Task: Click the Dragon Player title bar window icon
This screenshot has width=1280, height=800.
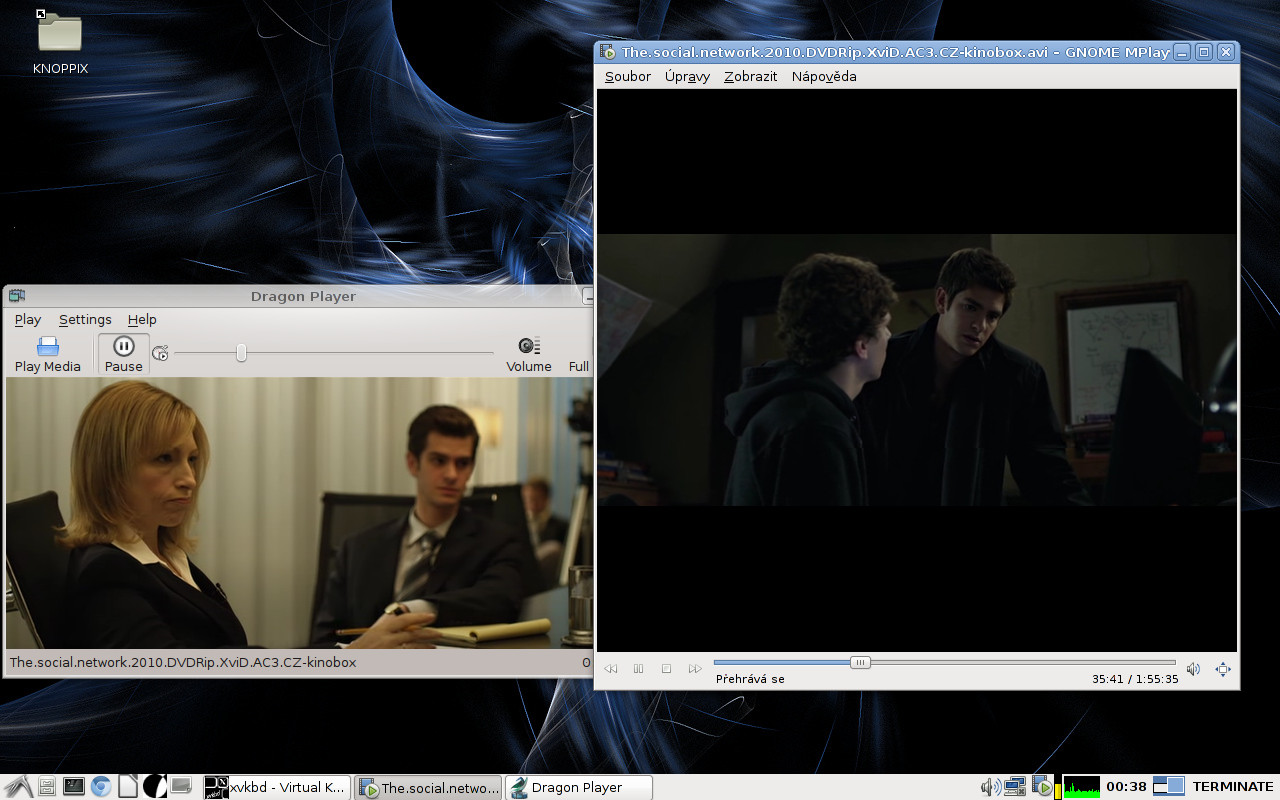Action: (16, 296)
